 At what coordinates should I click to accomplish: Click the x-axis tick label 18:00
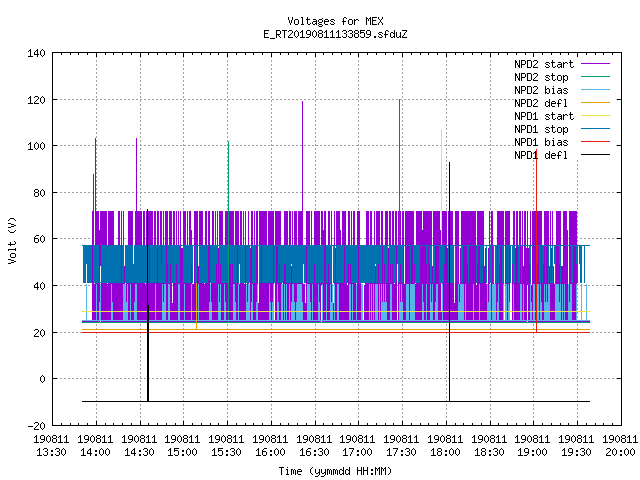[445, 452]
